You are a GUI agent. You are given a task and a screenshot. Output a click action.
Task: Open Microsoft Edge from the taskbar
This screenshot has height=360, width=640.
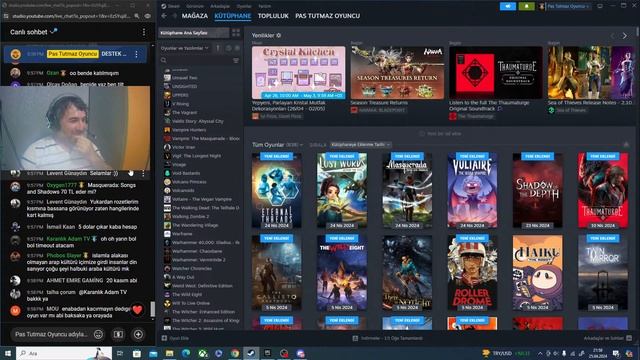(x=186, y=353)
